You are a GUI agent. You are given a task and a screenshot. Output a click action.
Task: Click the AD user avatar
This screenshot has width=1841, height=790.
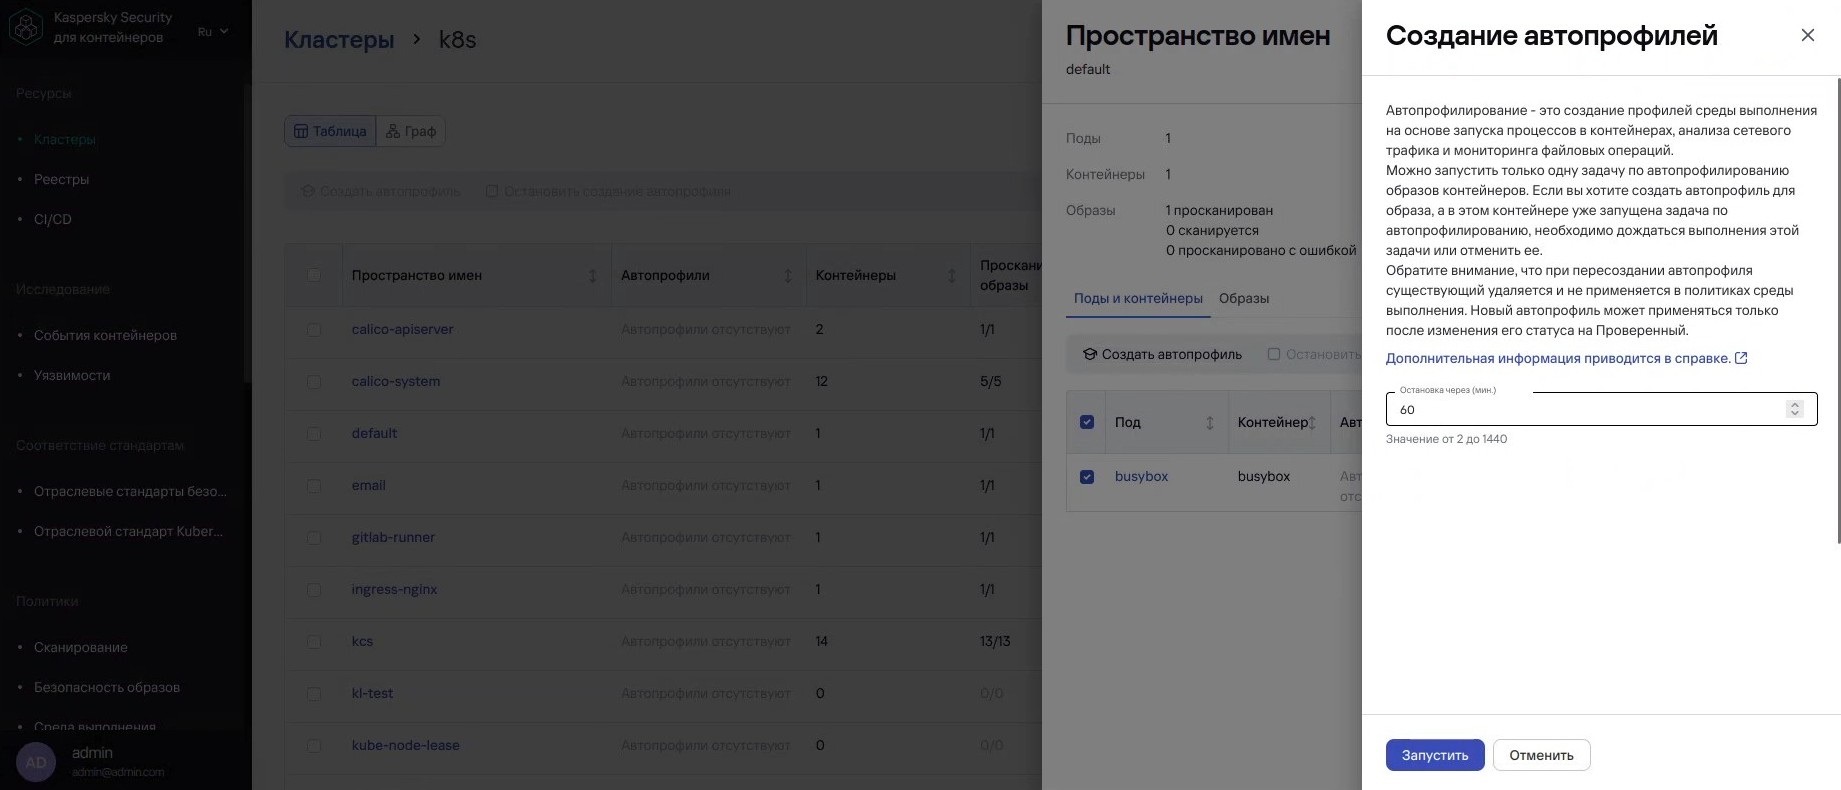pyautogui.click(x=36, y=762)
